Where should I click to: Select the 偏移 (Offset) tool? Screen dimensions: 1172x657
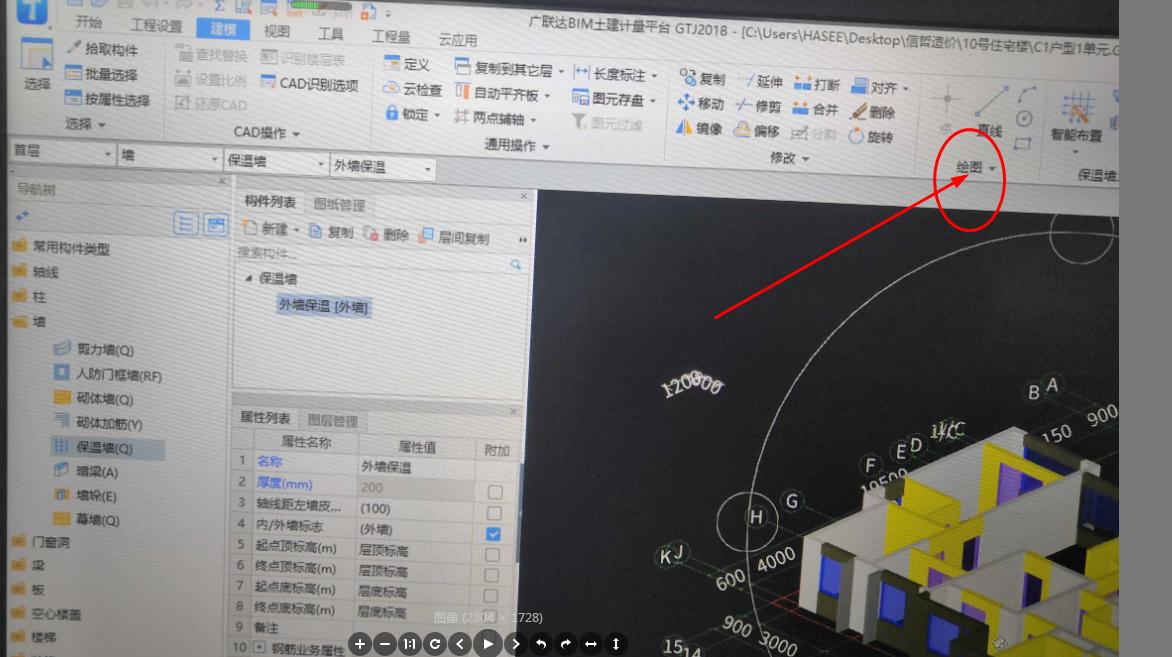756,131
